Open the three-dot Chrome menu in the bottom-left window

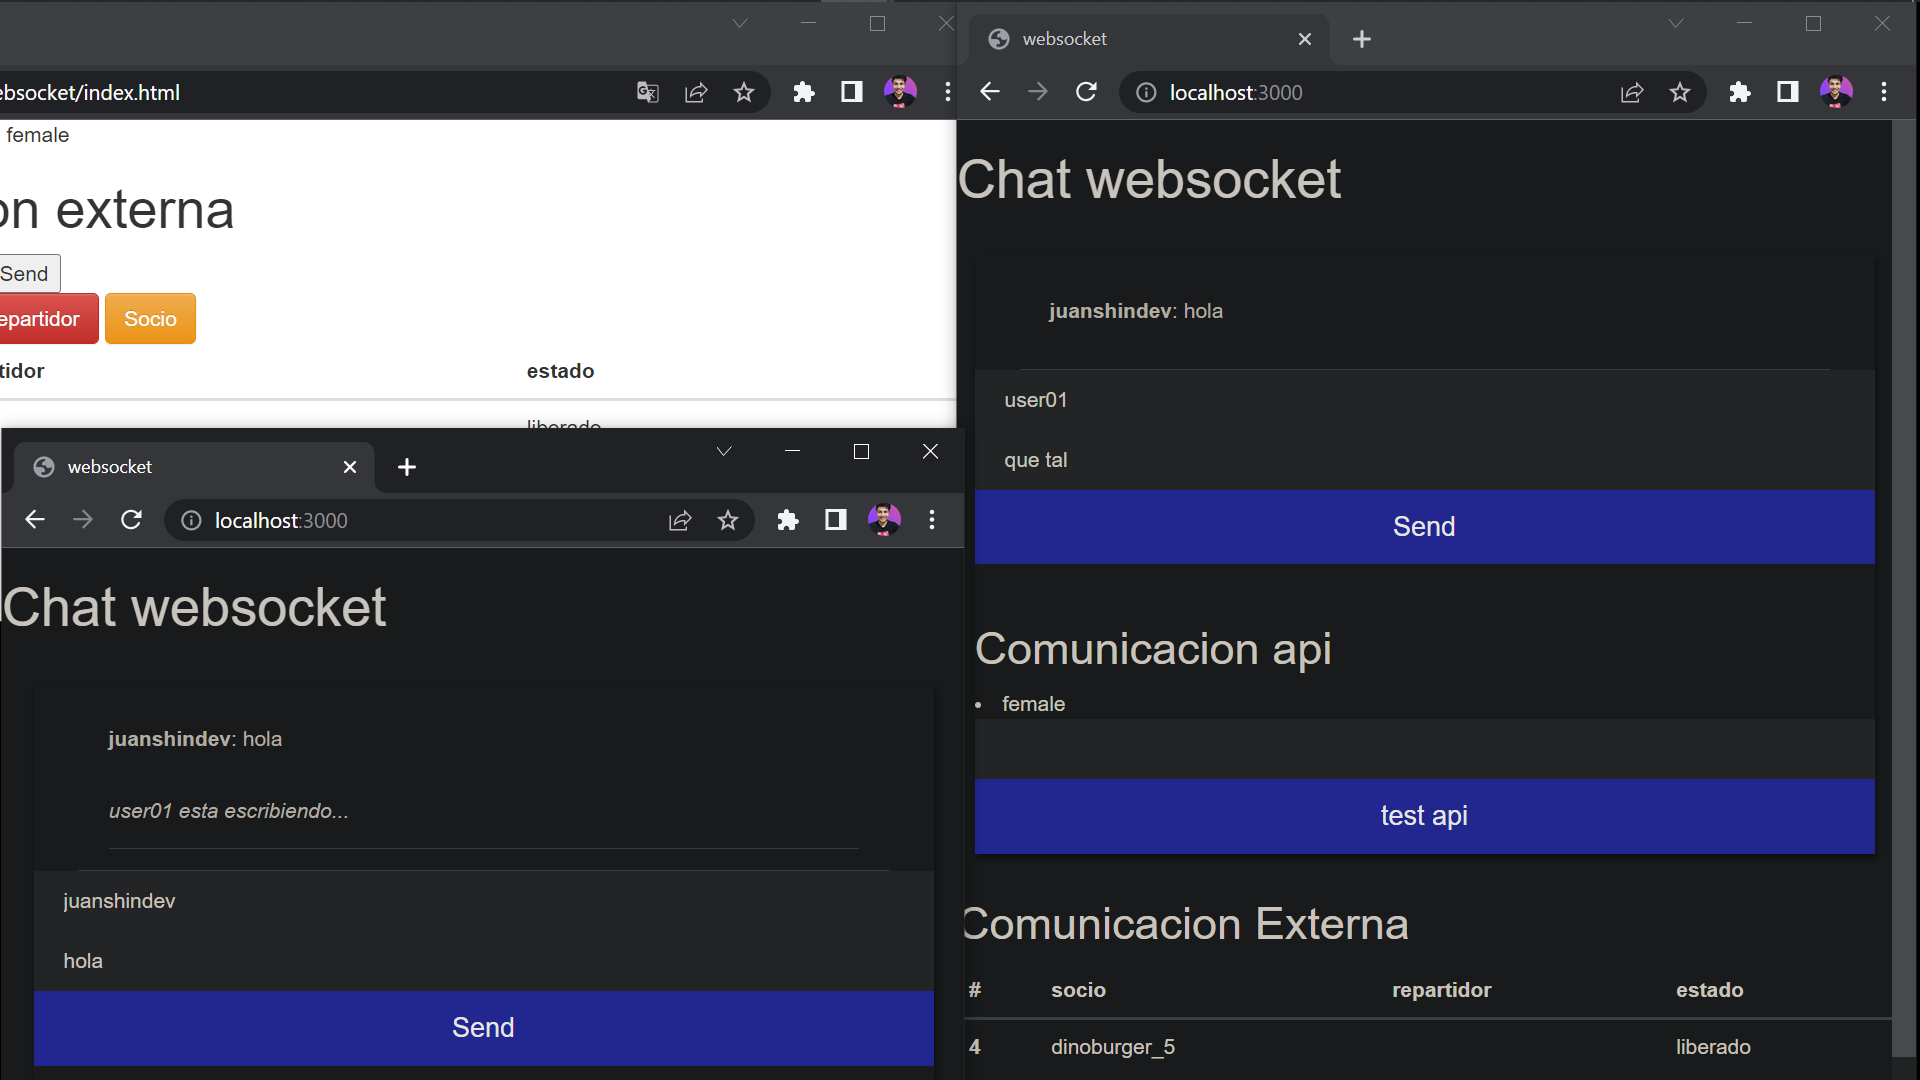(932, 520)
